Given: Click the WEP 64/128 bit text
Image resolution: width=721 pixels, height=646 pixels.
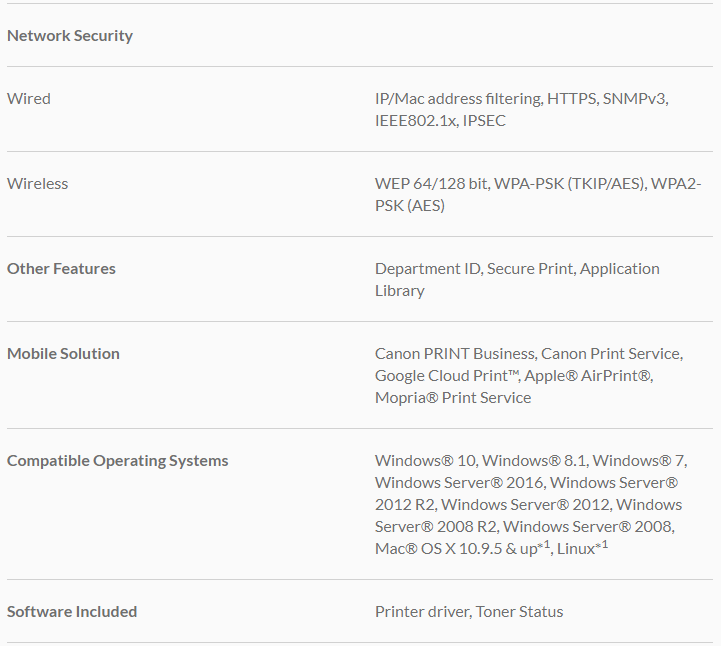Looking at the screenshot, I should point(431,184).
